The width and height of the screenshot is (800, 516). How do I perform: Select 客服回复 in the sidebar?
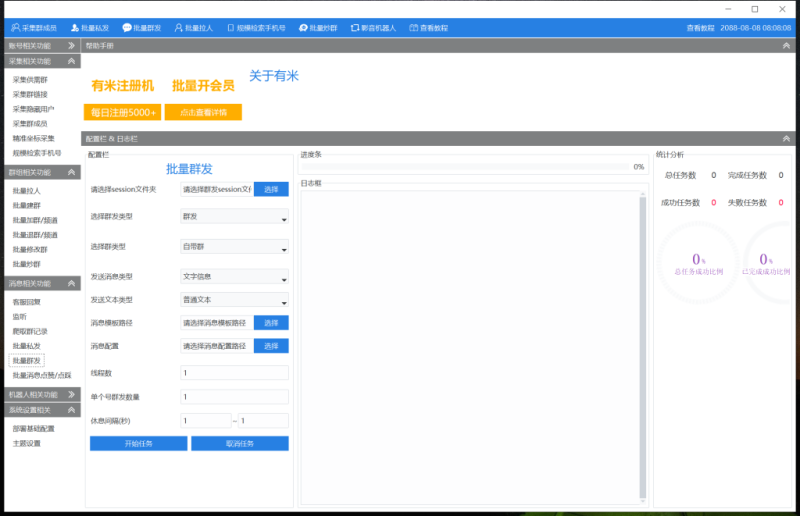click(27, 302)
